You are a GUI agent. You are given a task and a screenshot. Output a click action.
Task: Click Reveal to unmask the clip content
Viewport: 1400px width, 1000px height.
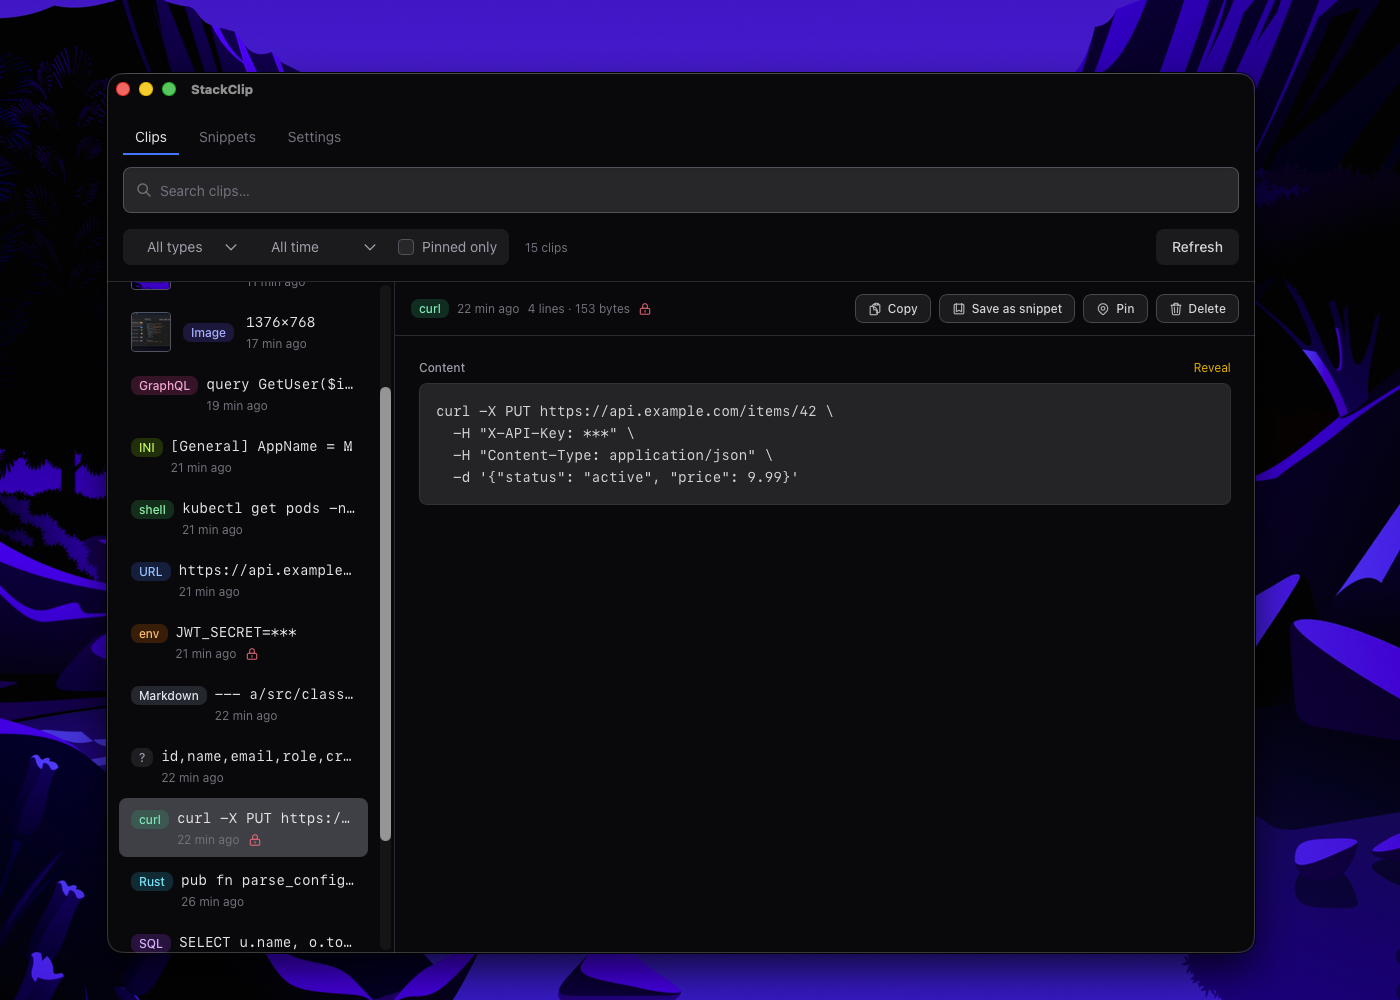coord(1211,367)
